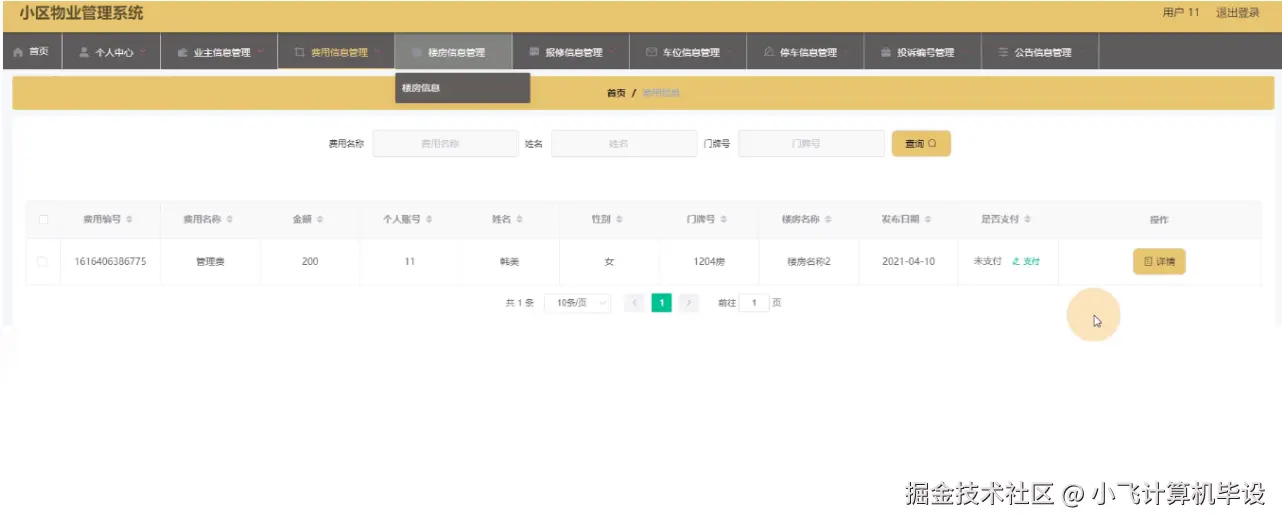Choose 楼房信息 in the dropdown submenu
Image resolution: width=1282 pixels, height=524 pixels.
click(462, 88)
